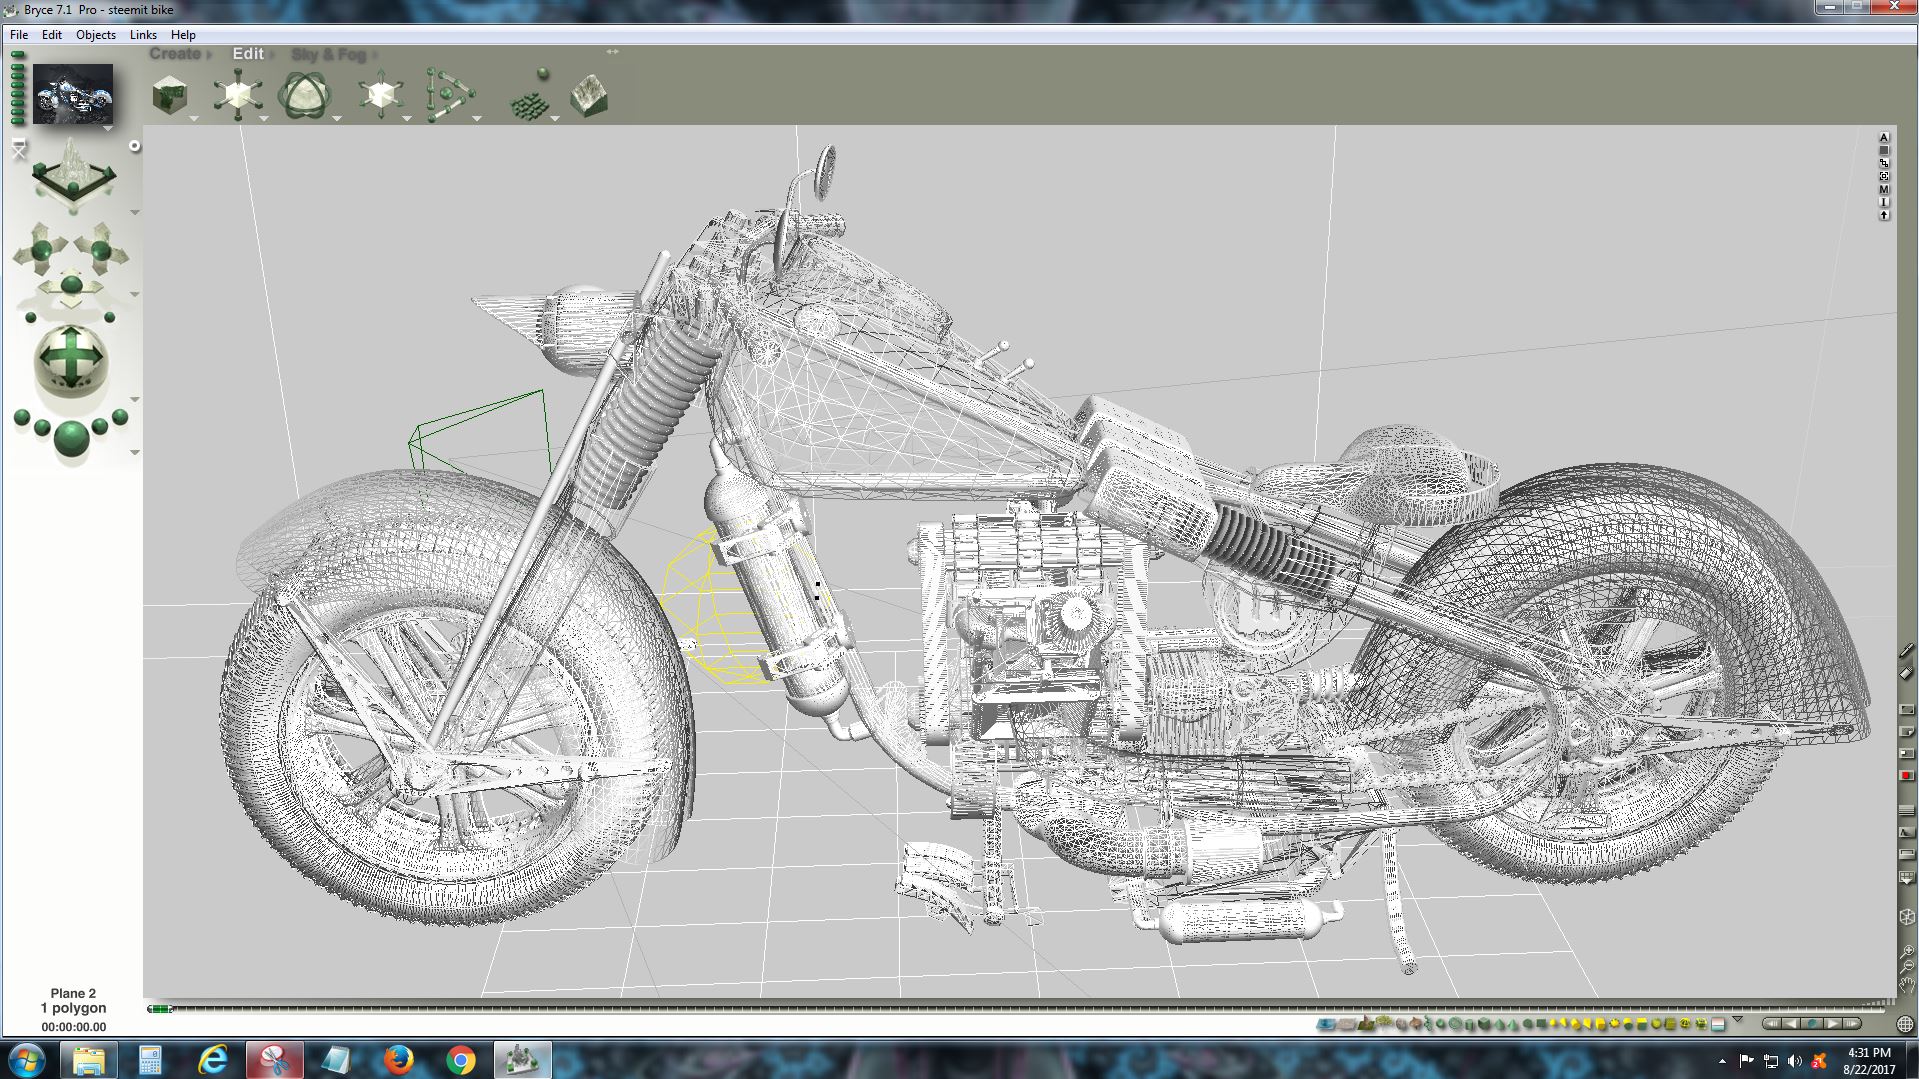Open the Help menu
This screenshot has height=1079, width=1919.
point(183,34)
